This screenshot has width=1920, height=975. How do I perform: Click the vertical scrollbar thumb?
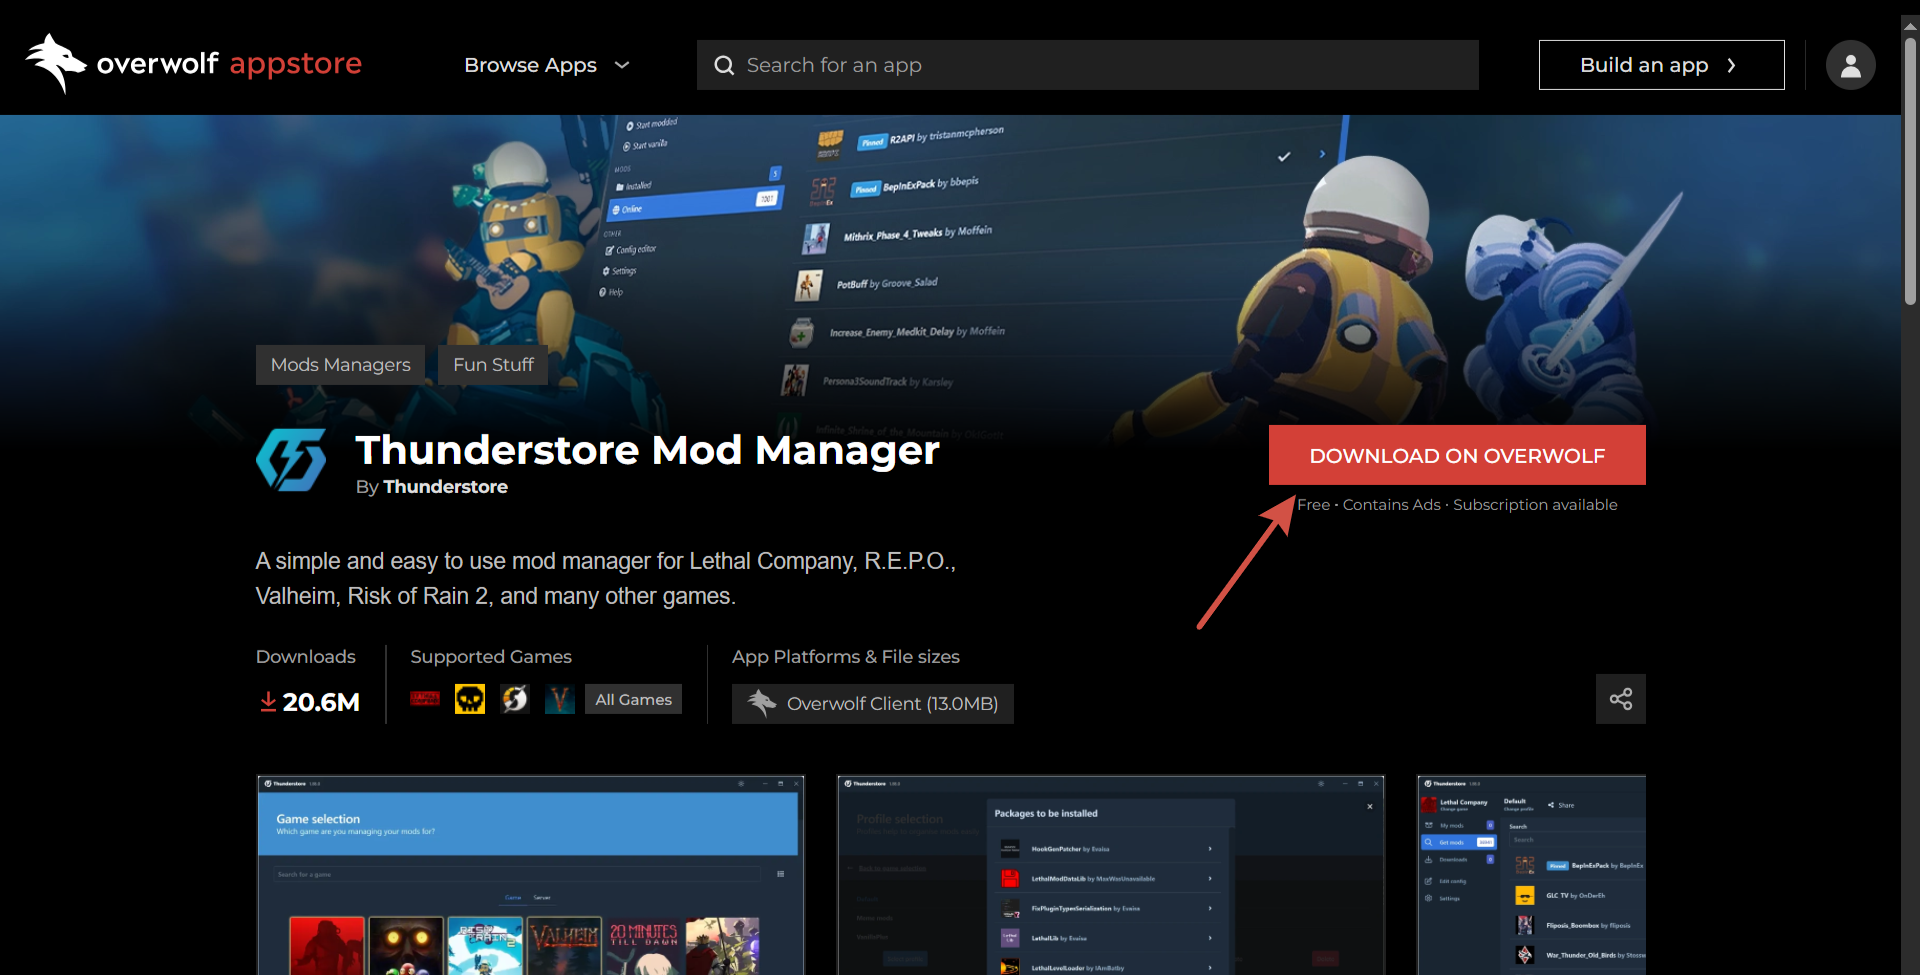[1910, 170]
